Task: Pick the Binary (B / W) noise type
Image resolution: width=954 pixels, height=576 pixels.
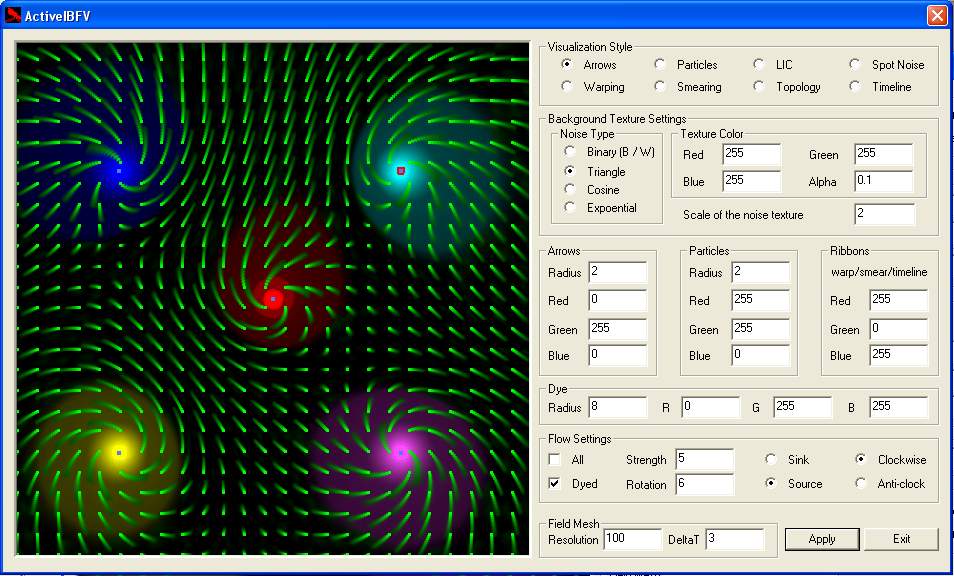Action: point(570,152)
